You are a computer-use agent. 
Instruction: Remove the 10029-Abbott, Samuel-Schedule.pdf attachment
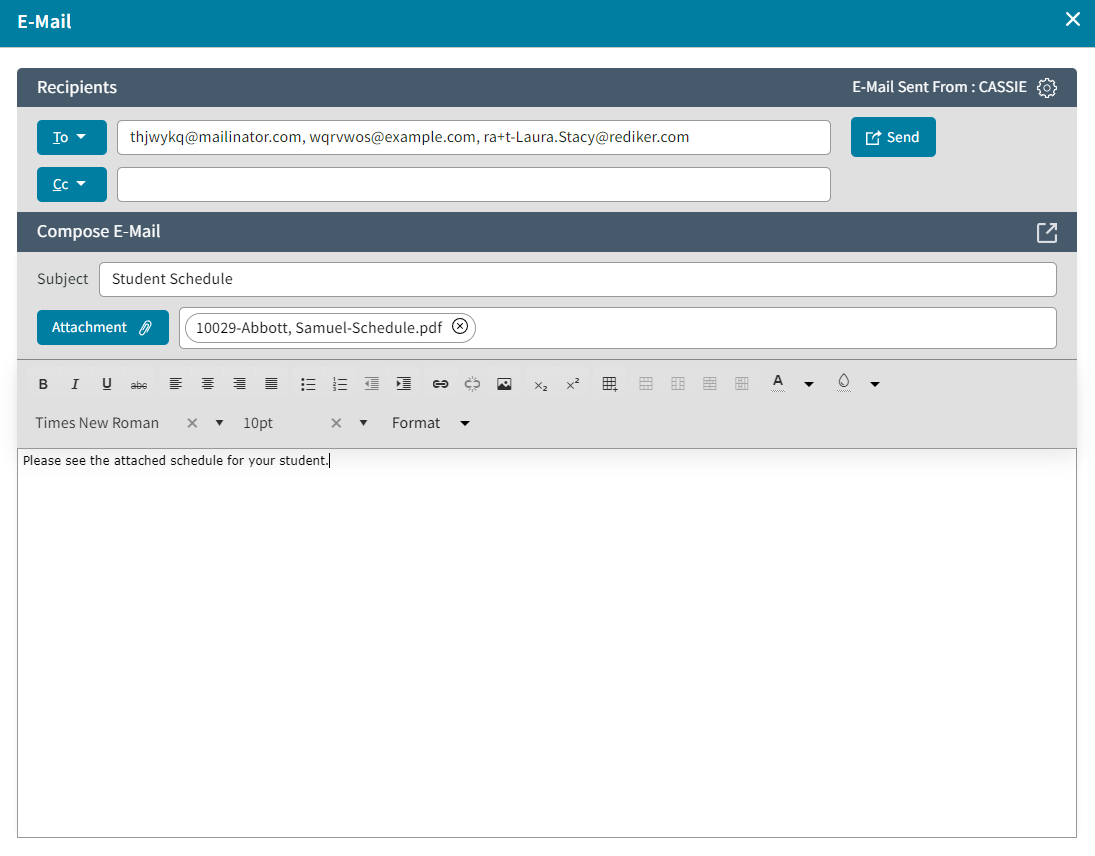tap(460, 326)
